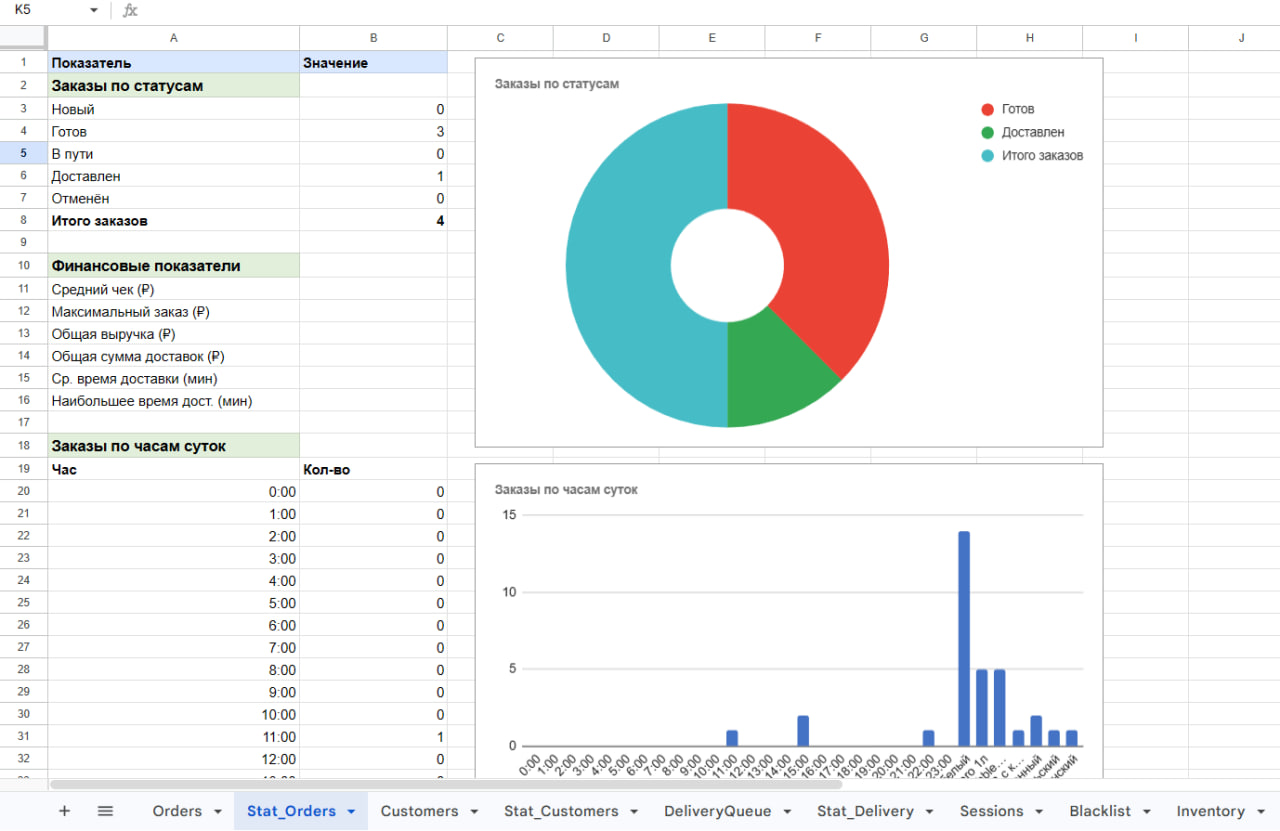This screenshot has width=1280, height=831.
Task: Select column B header
Action: [x=373, y=38]
